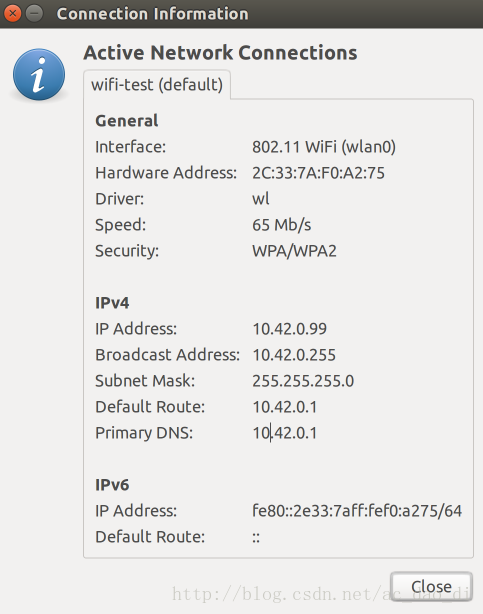Image resolution: width=483 pixels, height=614 pixels.
Task: Click the General section heading
Action: point(127,121)
